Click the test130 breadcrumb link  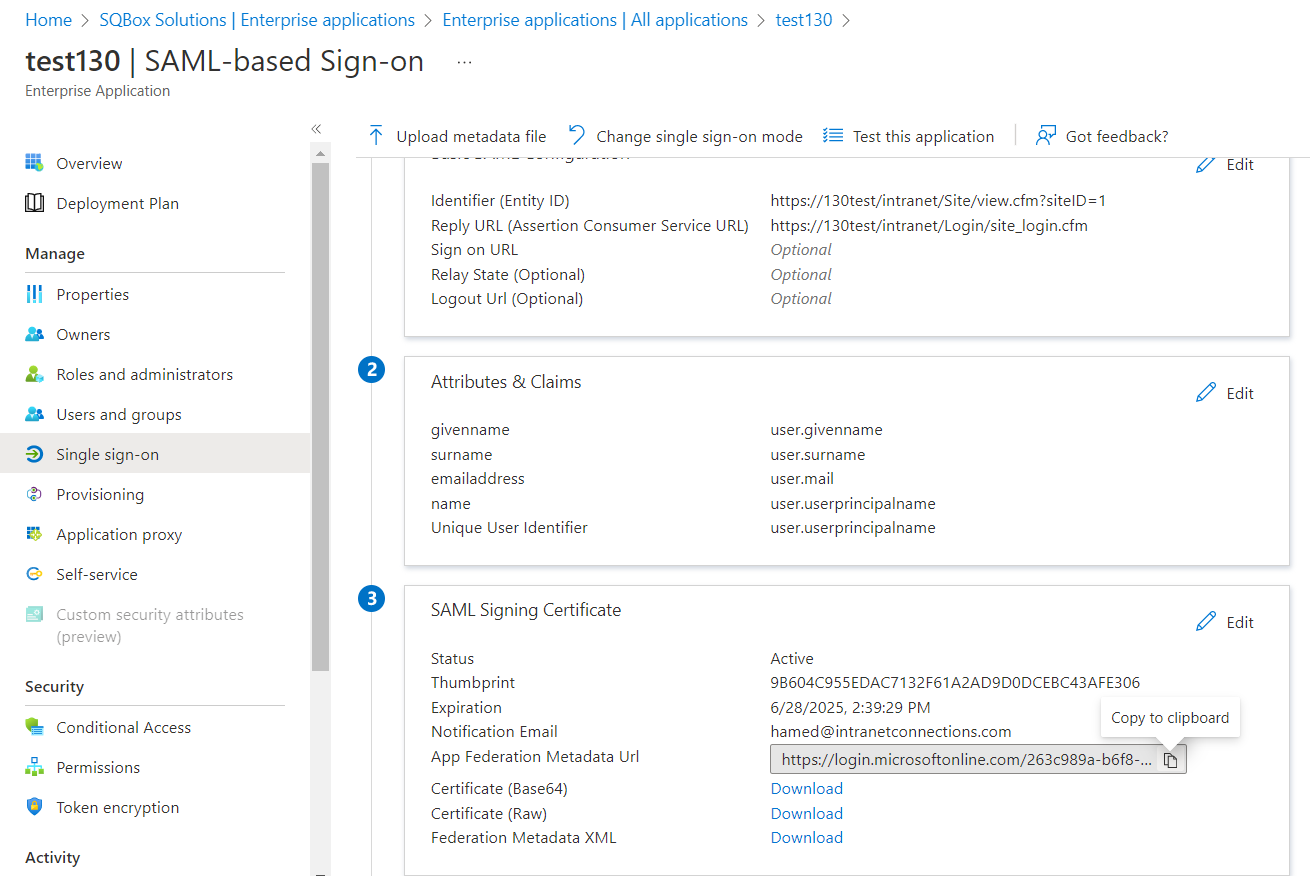804,20
